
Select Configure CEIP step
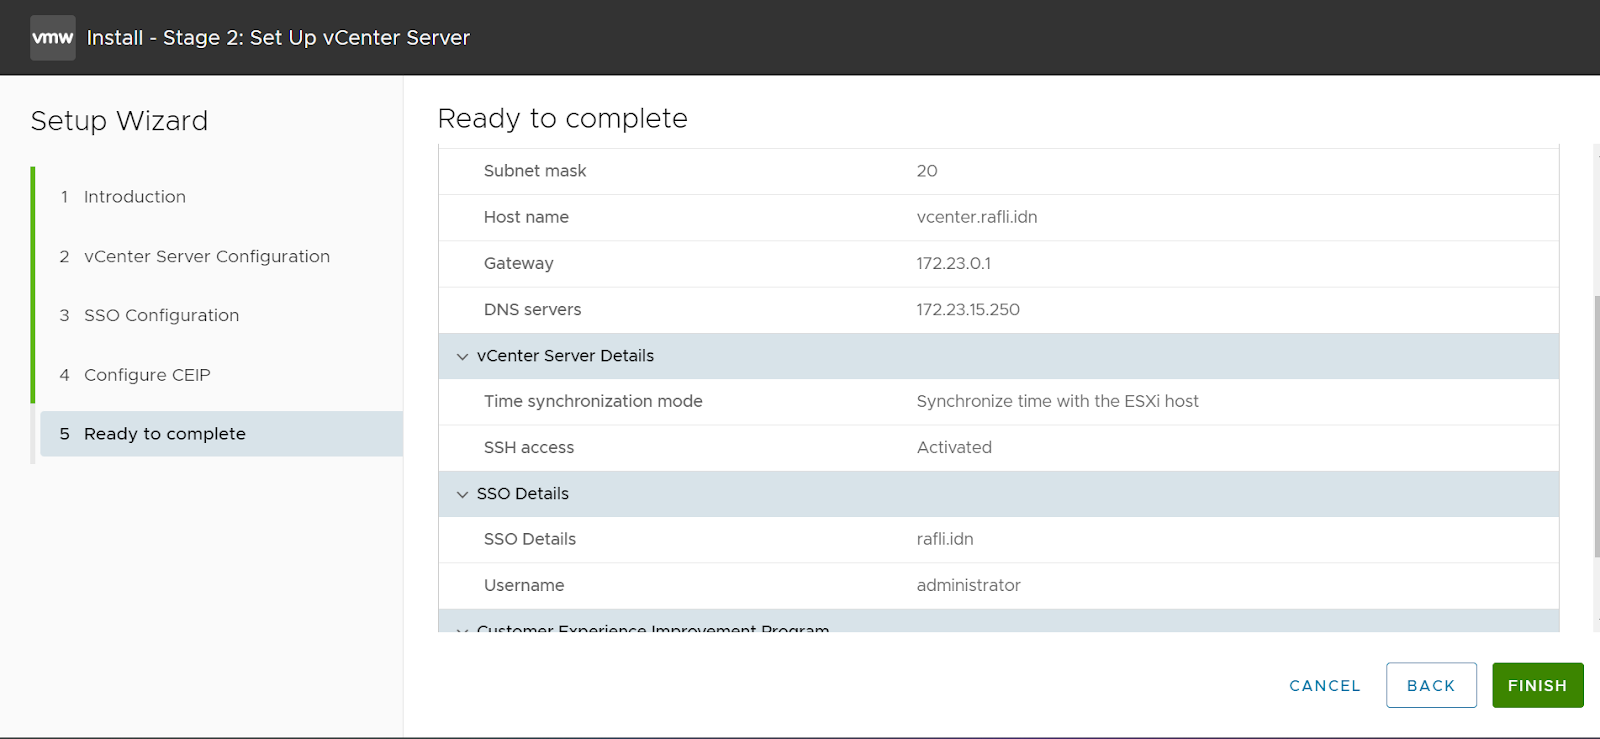tap(147, 375)
